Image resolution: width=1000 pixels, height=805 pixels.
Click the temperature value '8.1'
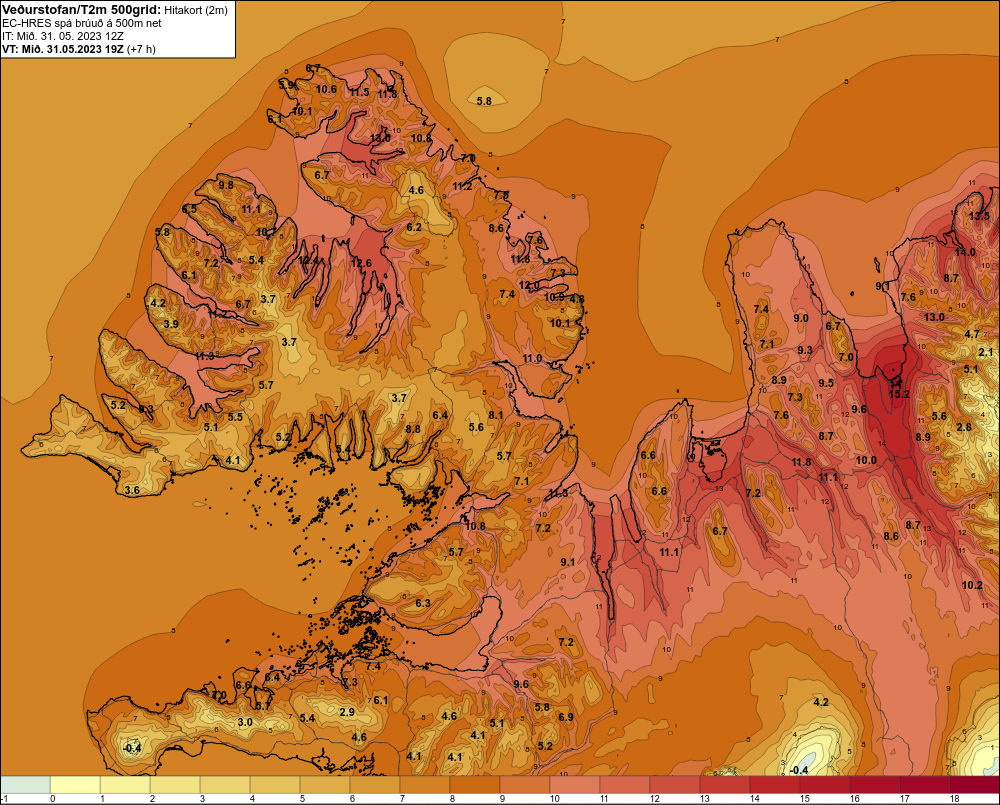(x=496, y=415)
